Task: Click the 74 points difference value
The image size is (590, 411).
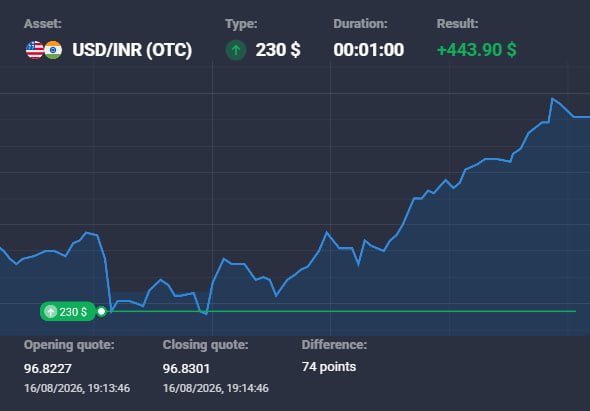Action: pos(329,367)
